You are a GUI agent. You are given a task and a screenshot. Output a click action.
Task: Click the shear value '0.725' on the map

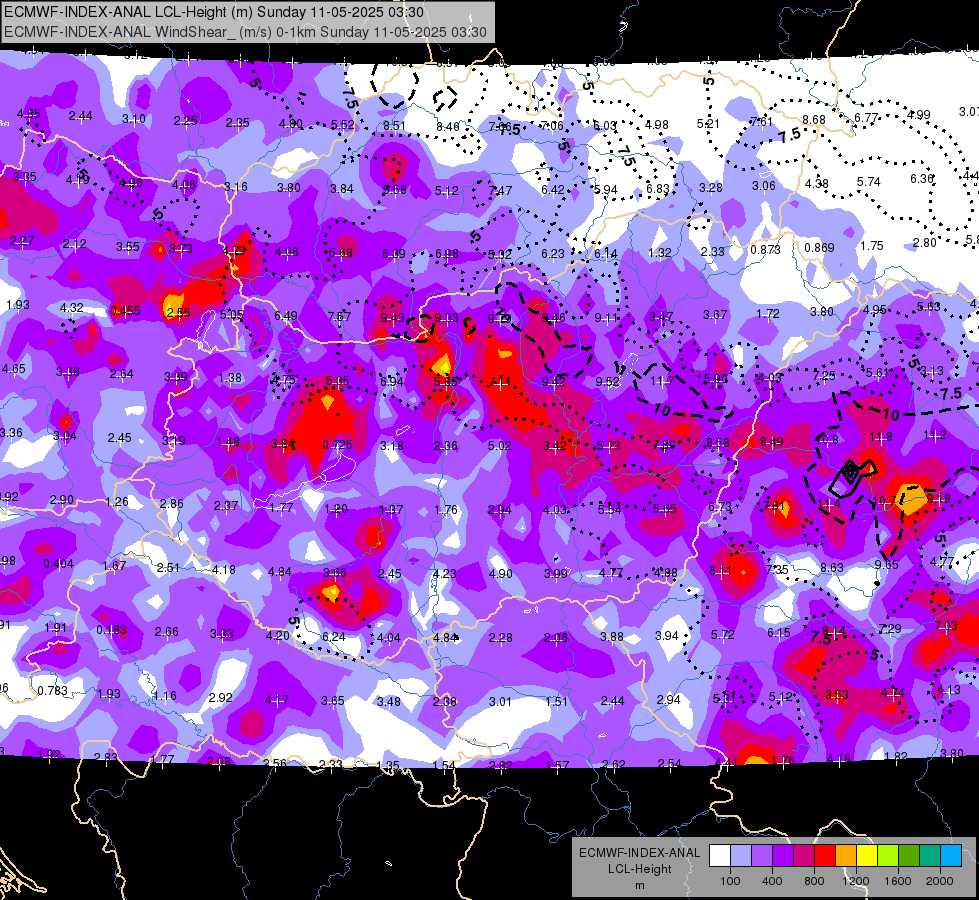[x=337, y=445]
